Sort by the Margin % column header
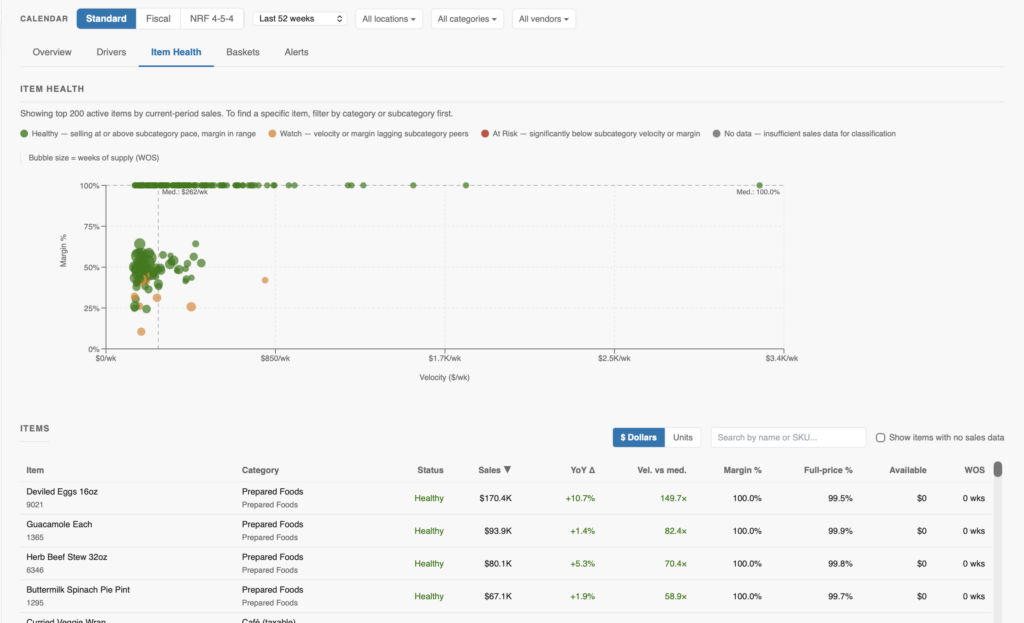Image resolution: width=1024 pixels, height=623 pixels. click(743, 470)
